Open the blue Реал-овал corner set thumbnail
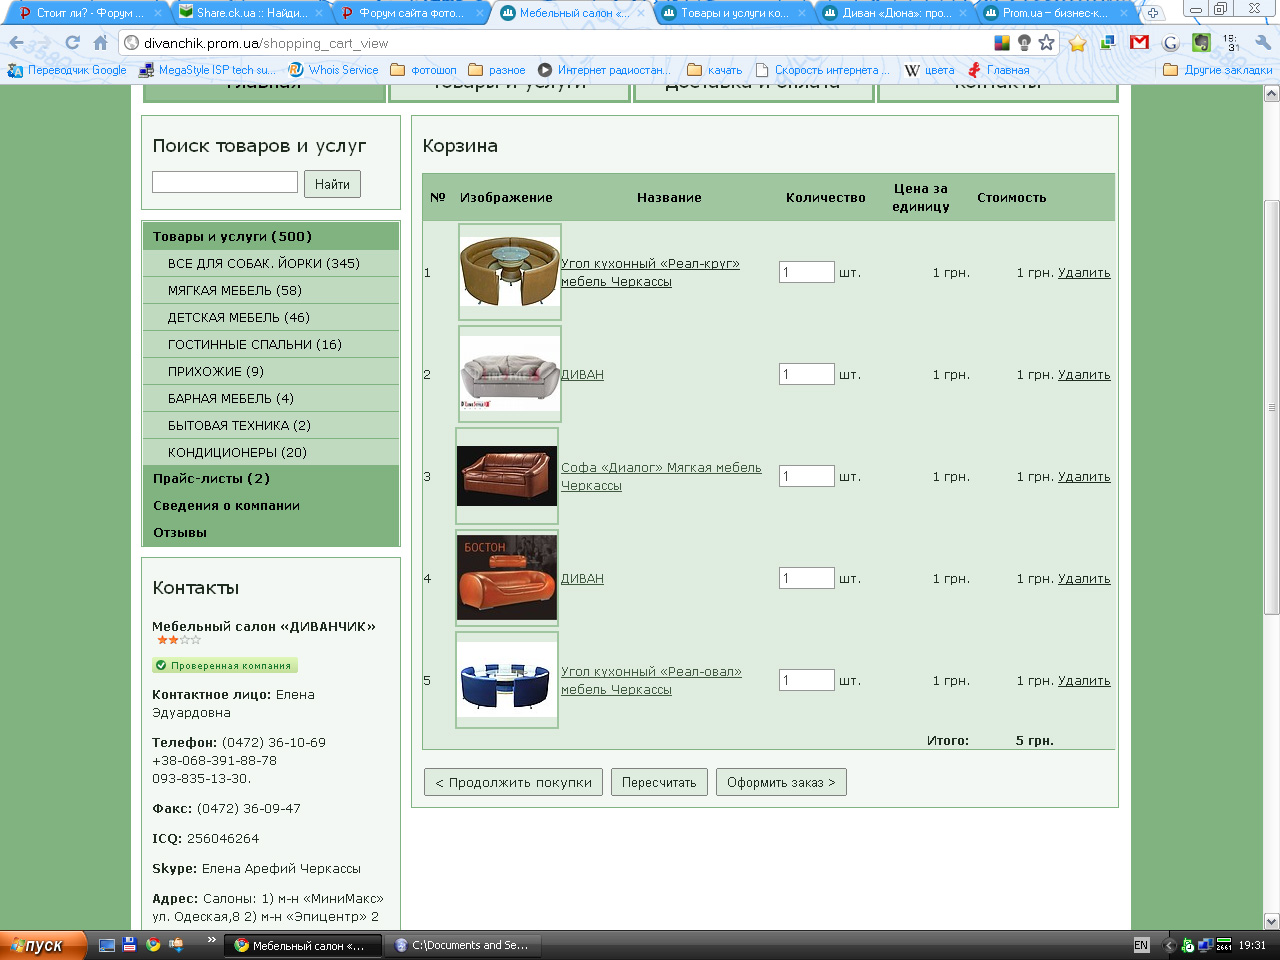 coord(507,680)
